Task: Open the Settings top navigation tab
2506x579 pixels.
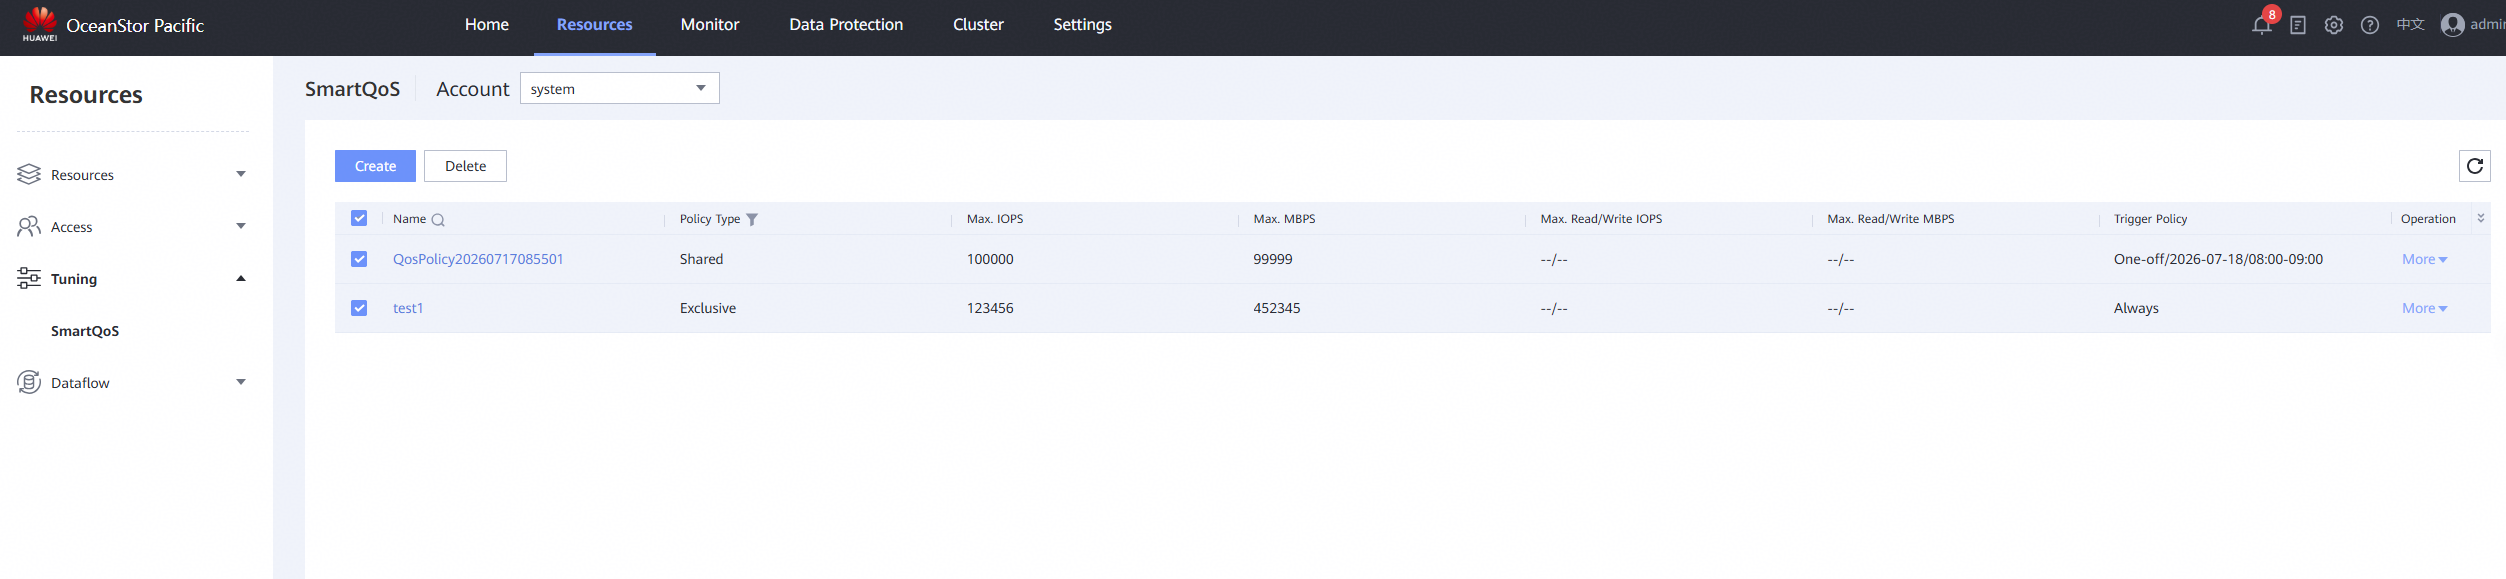Action: pos(1082,25)
